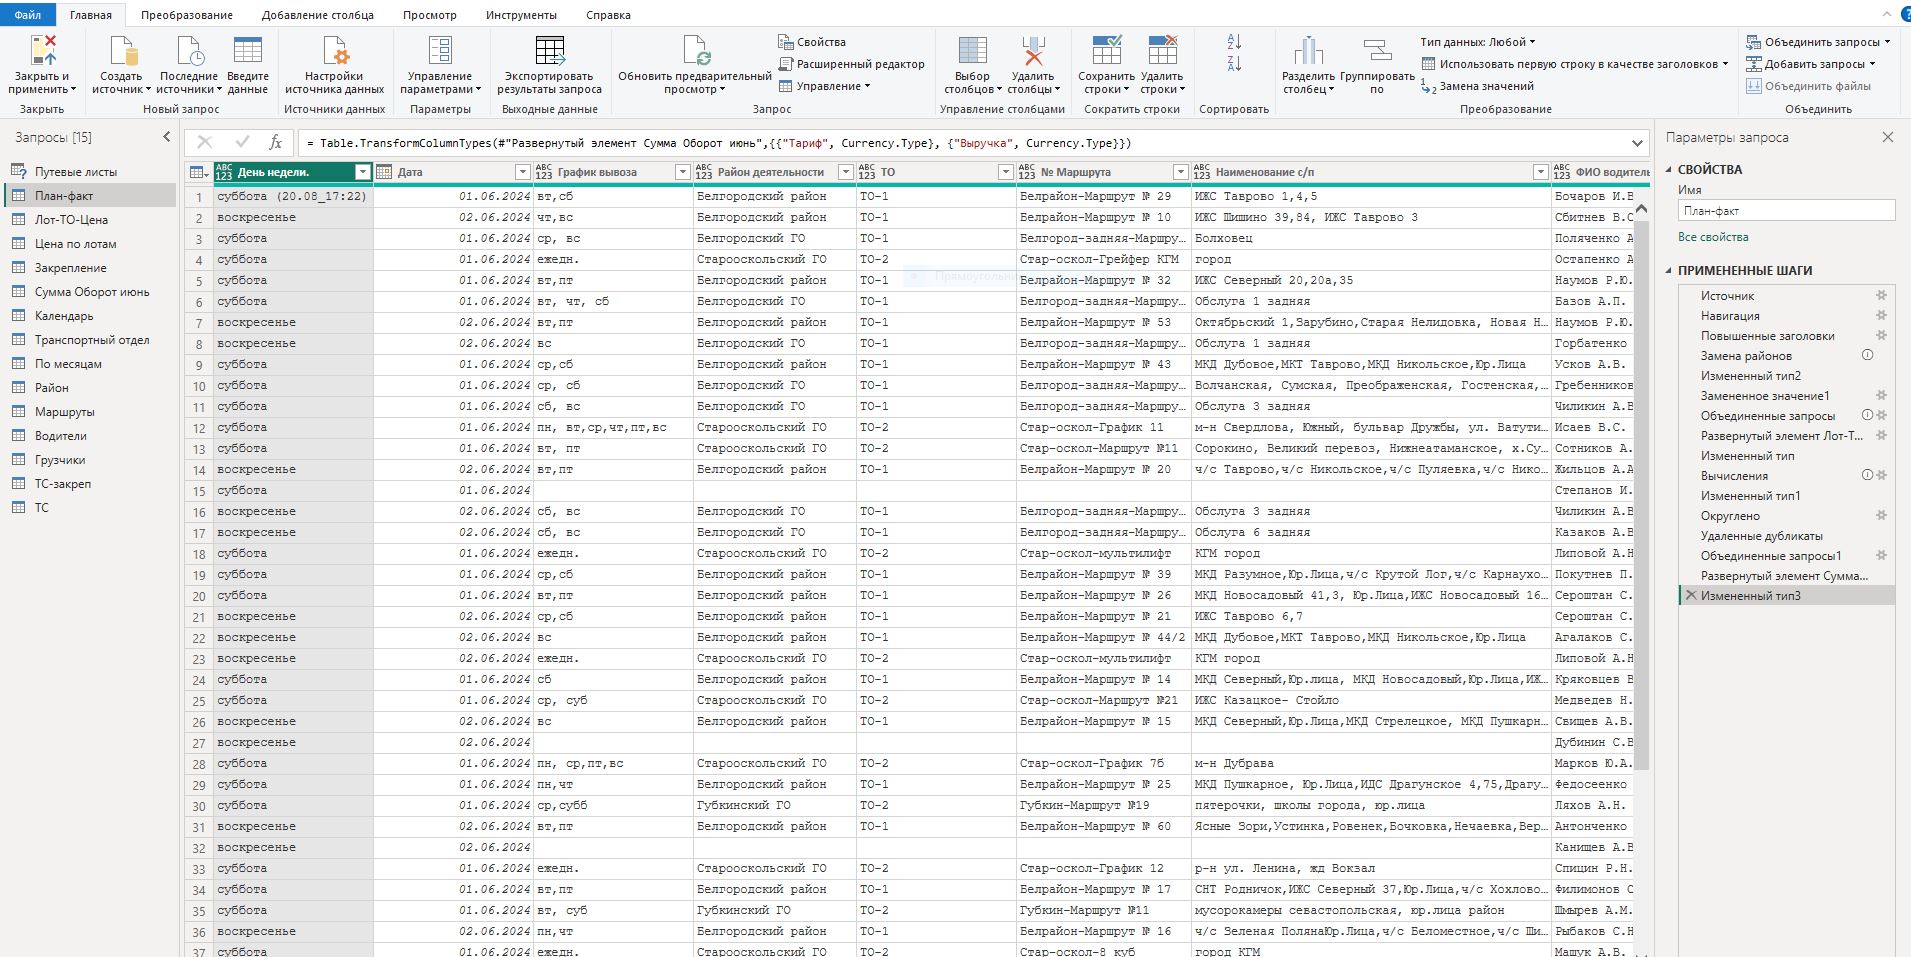Click the Choose Columns icon
The image size is (1911, 957).
(x=972, y=50)
